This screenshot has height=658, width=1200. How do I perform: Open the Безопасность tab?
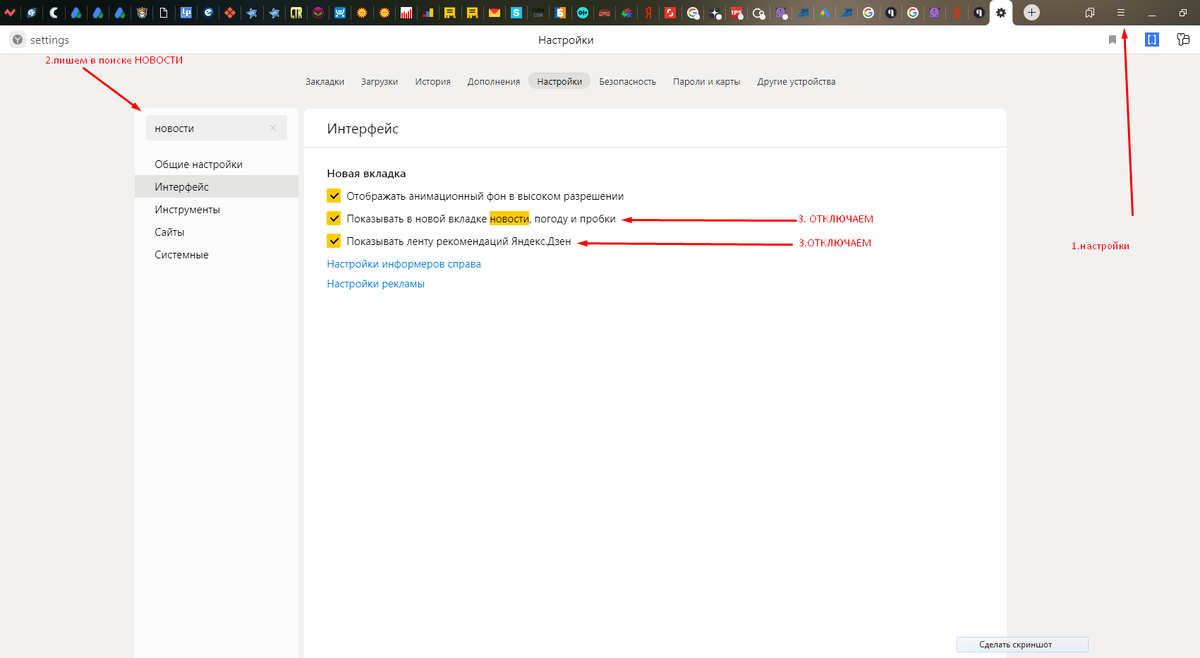[628, 82]
